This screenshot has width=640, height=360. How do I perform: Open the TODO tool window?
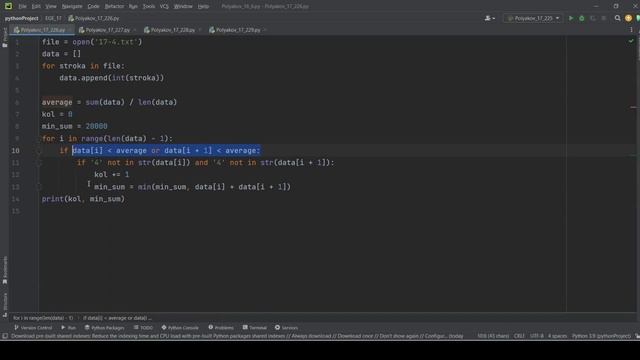click(x=143, y=327)
